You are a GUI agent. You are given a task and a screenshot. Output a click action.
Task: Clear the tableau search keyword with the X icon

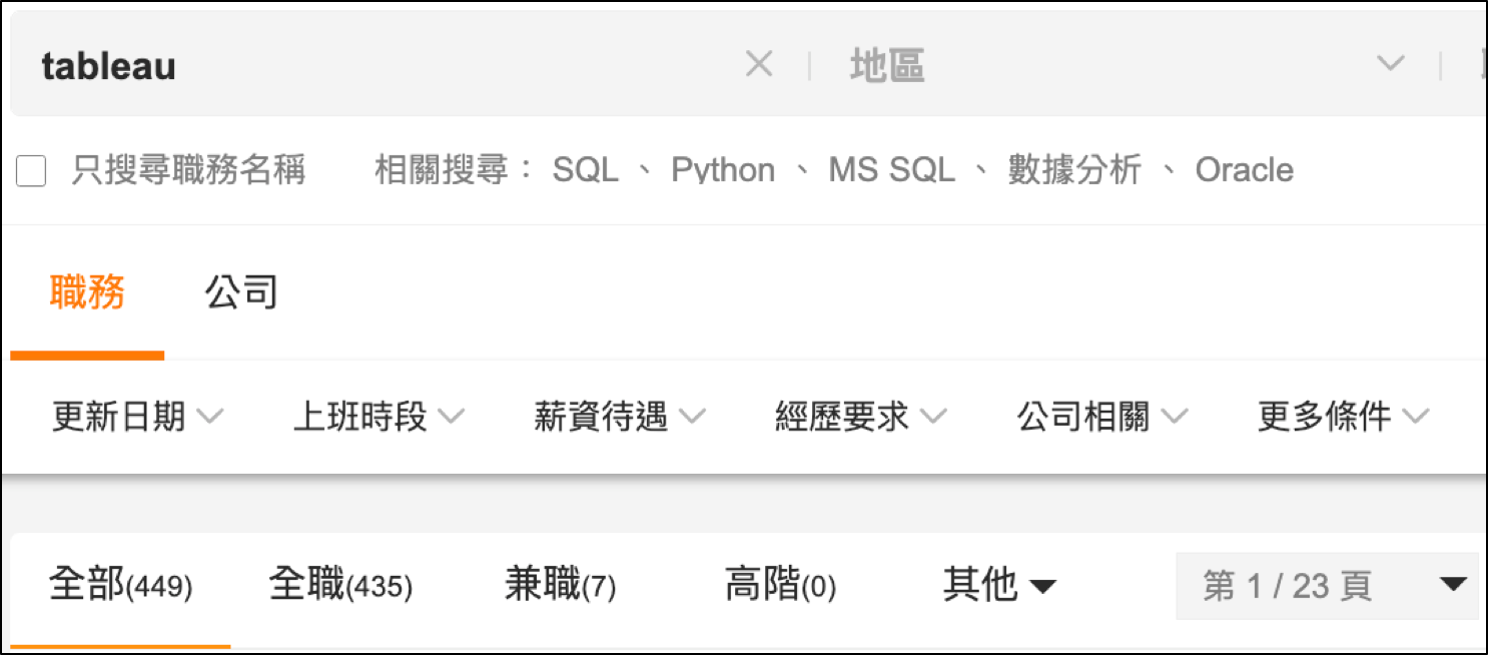point(758,63)
